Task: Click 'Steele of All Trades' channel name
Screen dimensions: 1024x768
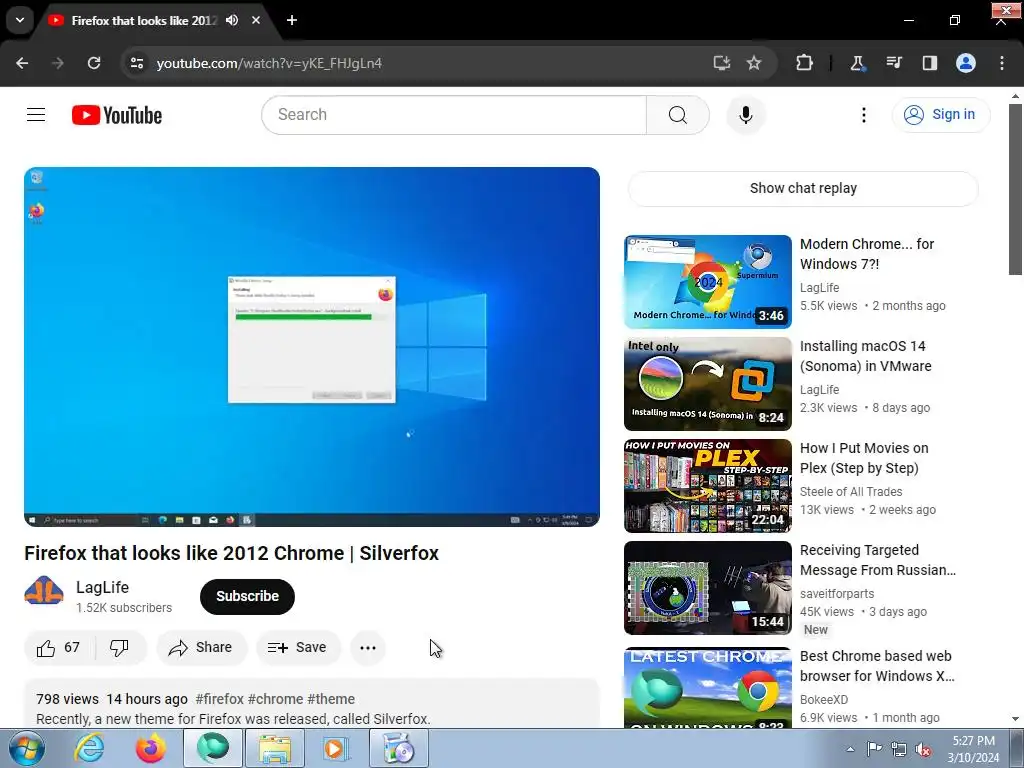Action: click(x=851, y=491)
